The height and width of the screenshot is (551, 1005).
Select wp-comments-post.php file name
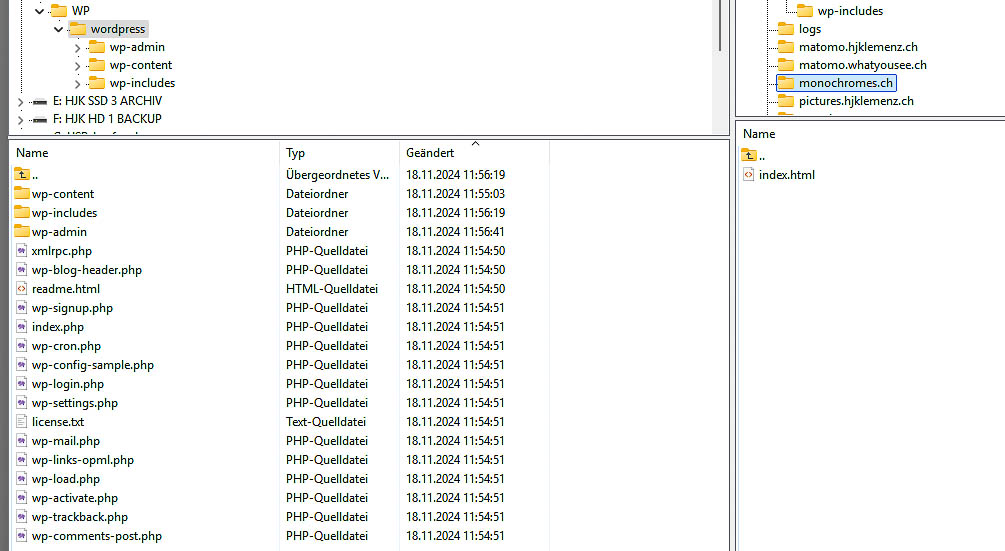97,536
